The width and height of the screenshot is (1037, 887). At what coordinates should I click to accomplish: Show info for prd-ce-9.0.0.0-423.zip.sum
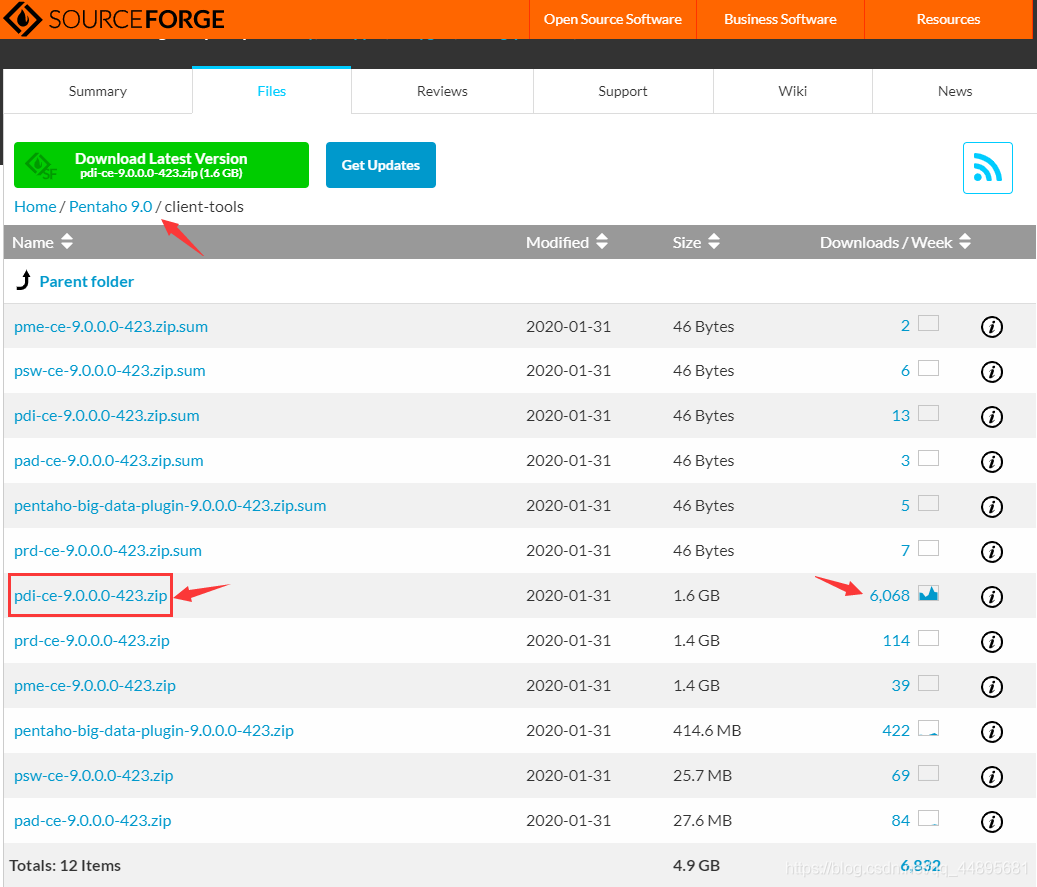coord(991,552)
